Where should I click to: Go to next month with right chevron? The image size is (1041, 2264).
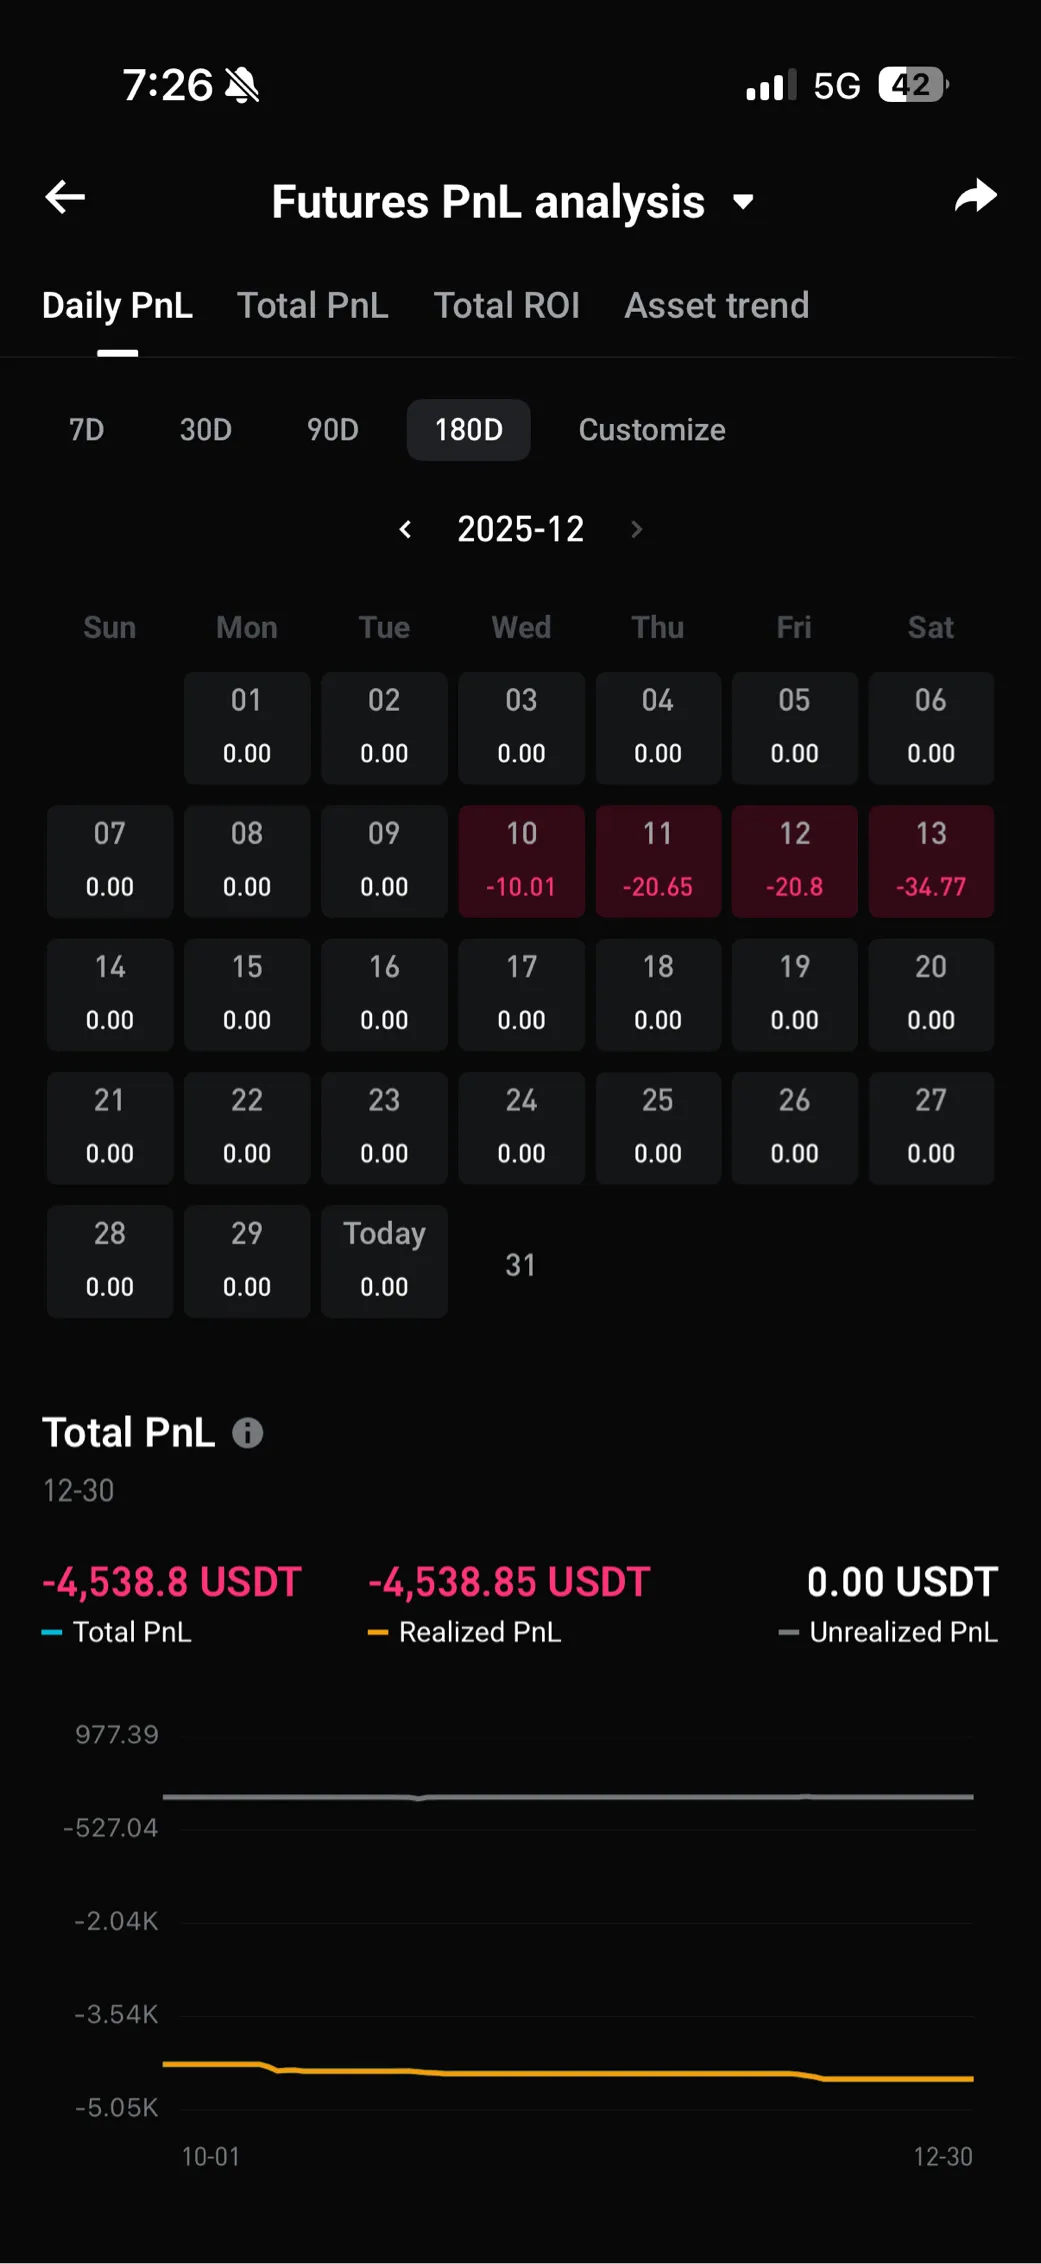coord(637,529)
